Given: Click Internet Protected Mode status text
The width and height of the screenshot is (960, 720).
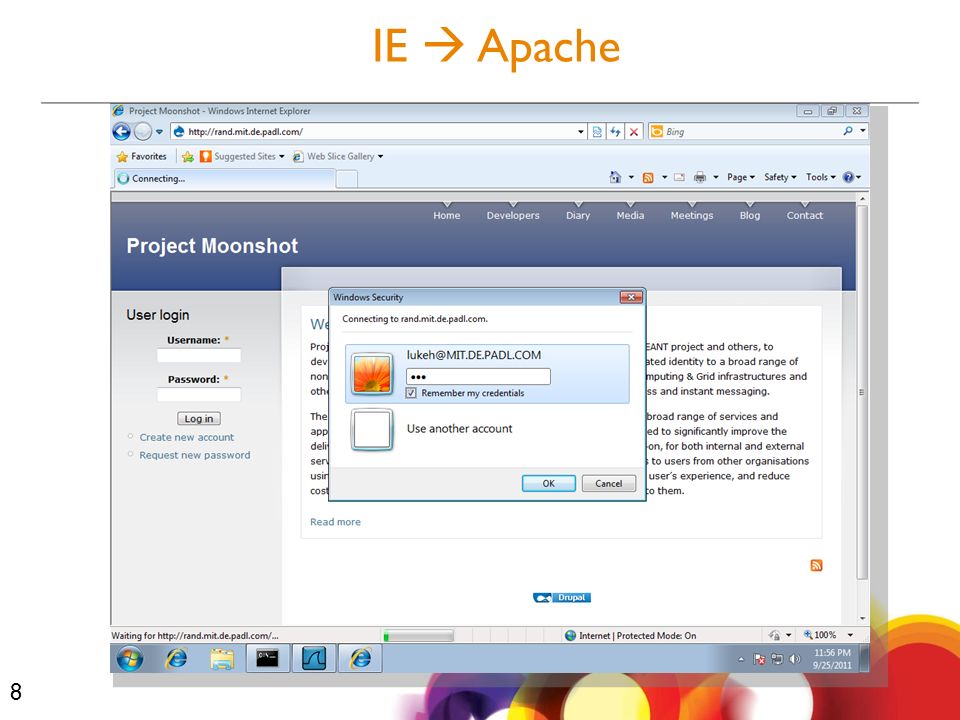Looking at the screenshot, I should tap(637, 636).
